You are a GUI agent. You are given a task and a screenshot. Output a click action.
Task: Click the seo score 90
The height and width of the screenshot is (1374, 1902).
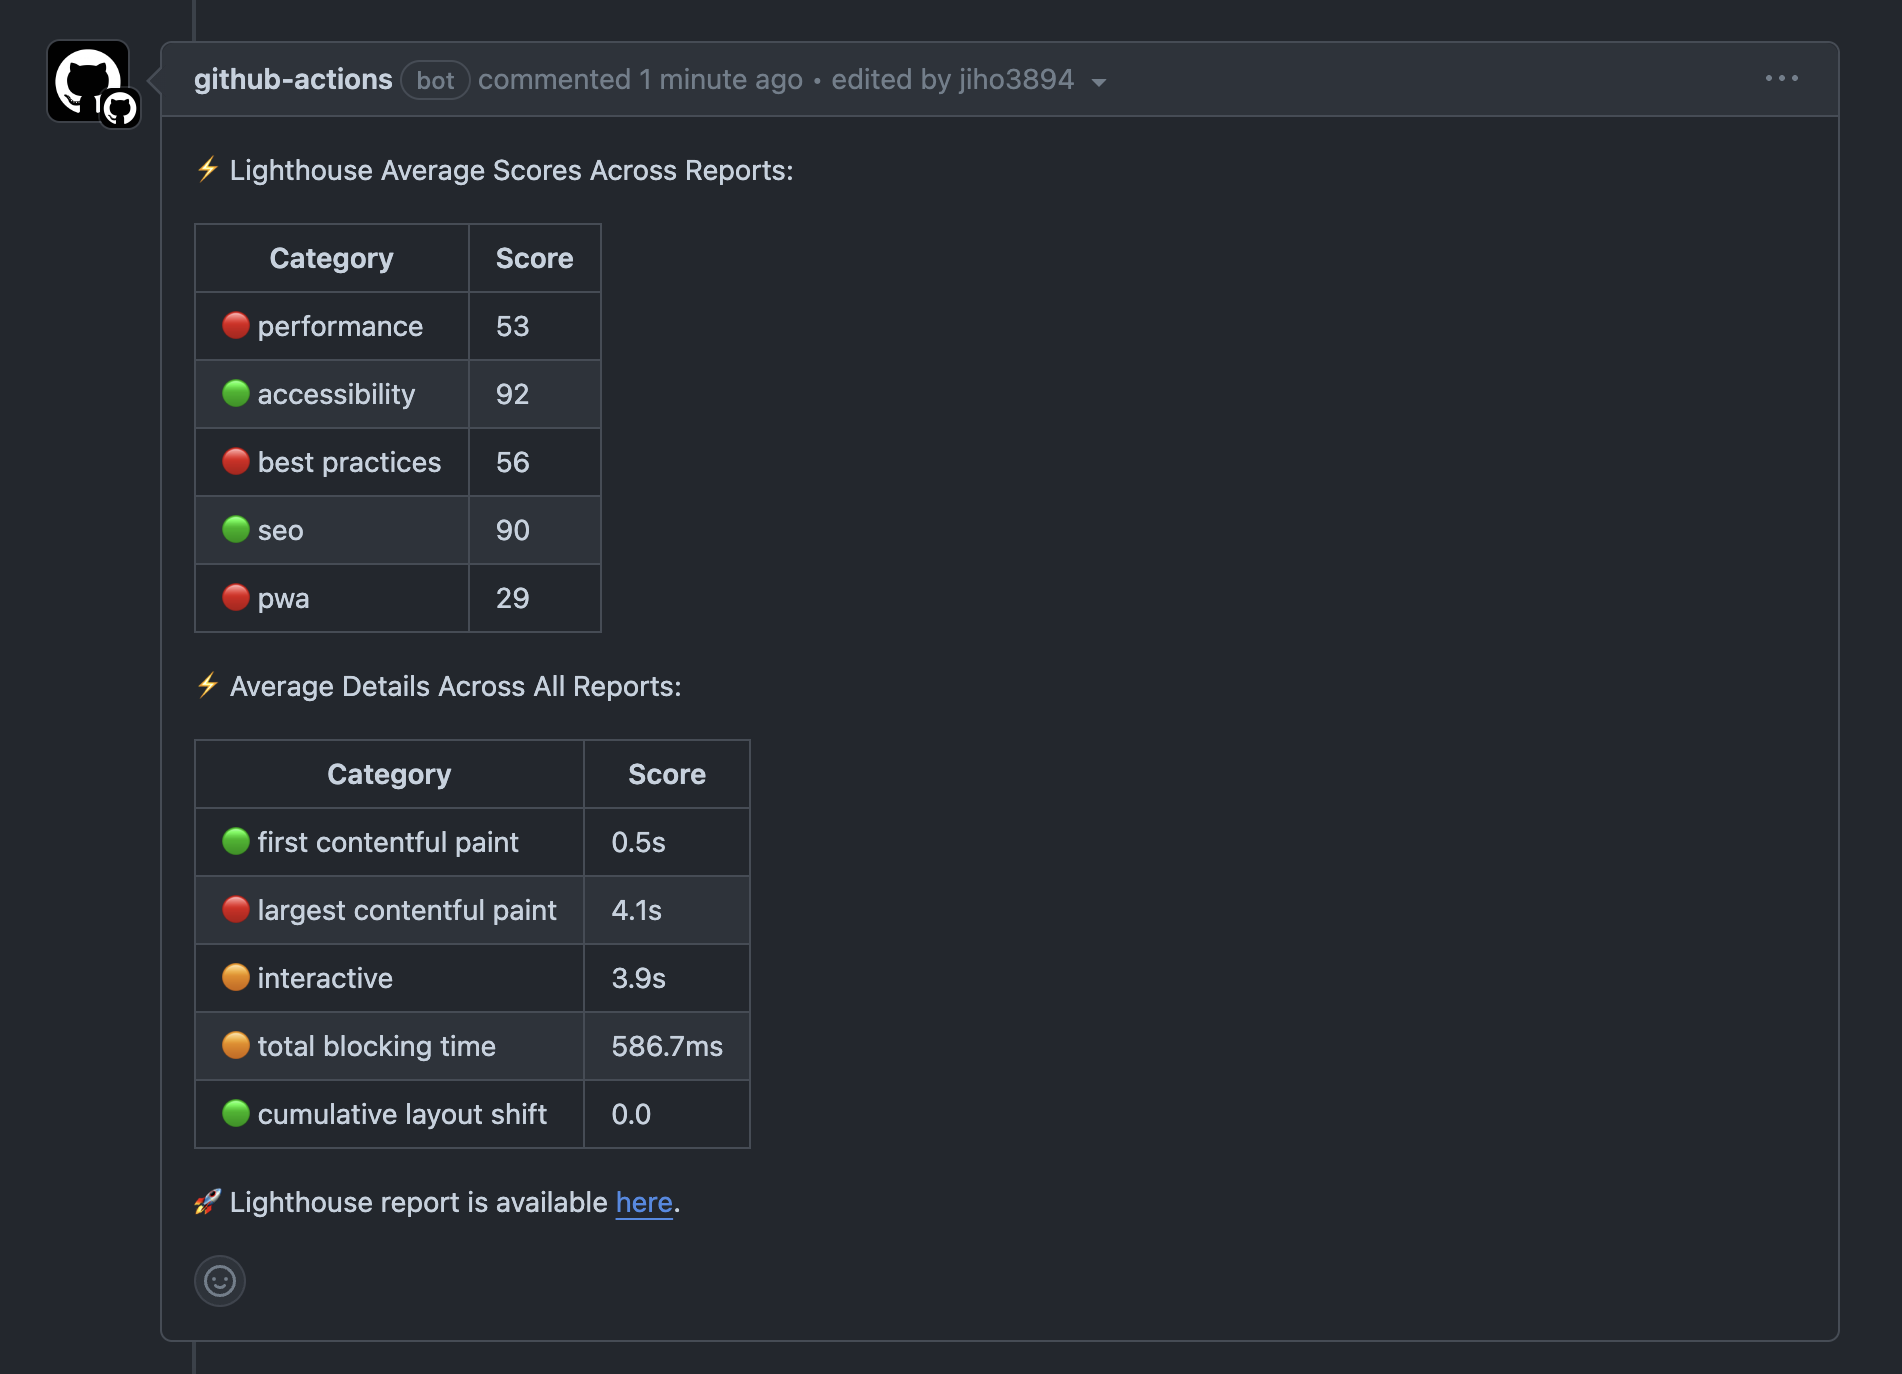(512, 530)
